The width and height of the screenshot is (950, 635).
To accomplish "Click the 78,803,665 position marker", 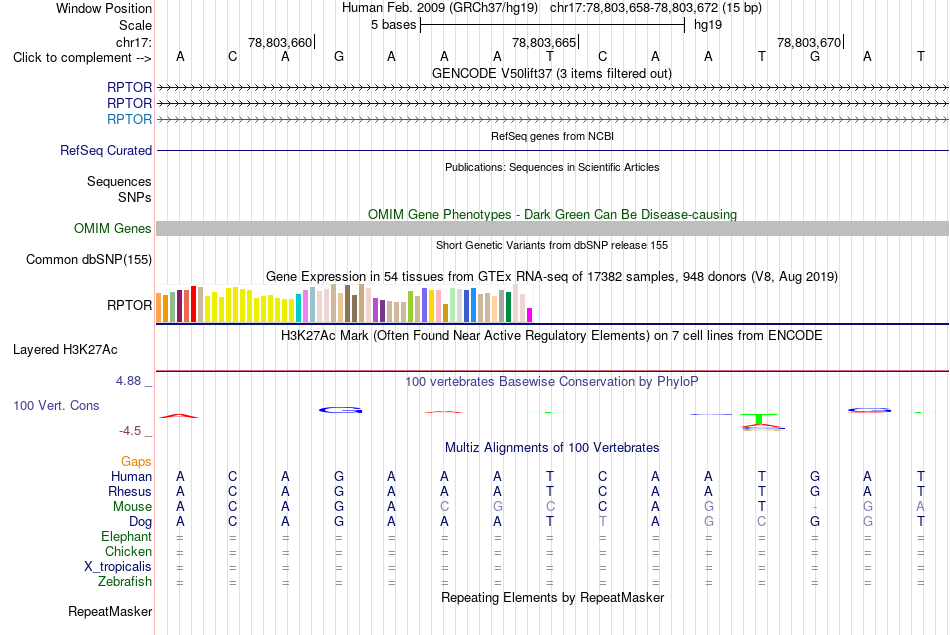I will (544, 42).
